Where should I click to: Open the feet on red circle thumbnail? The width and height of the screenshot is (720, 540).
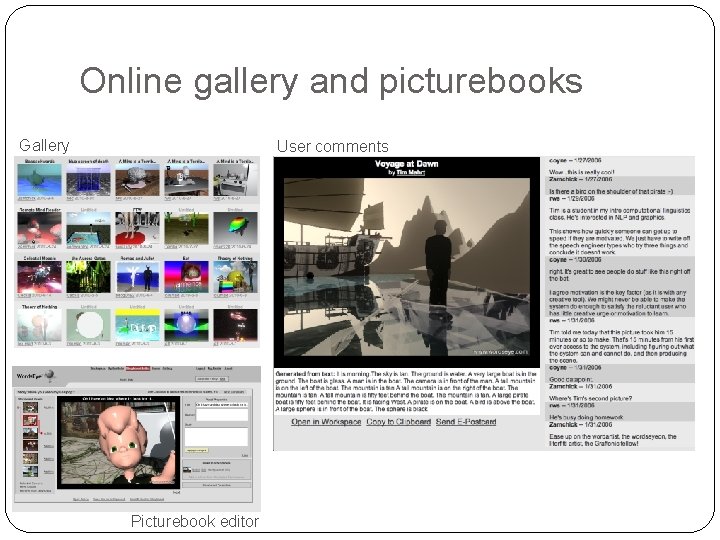pyautogui.click(x=137, y=228)
